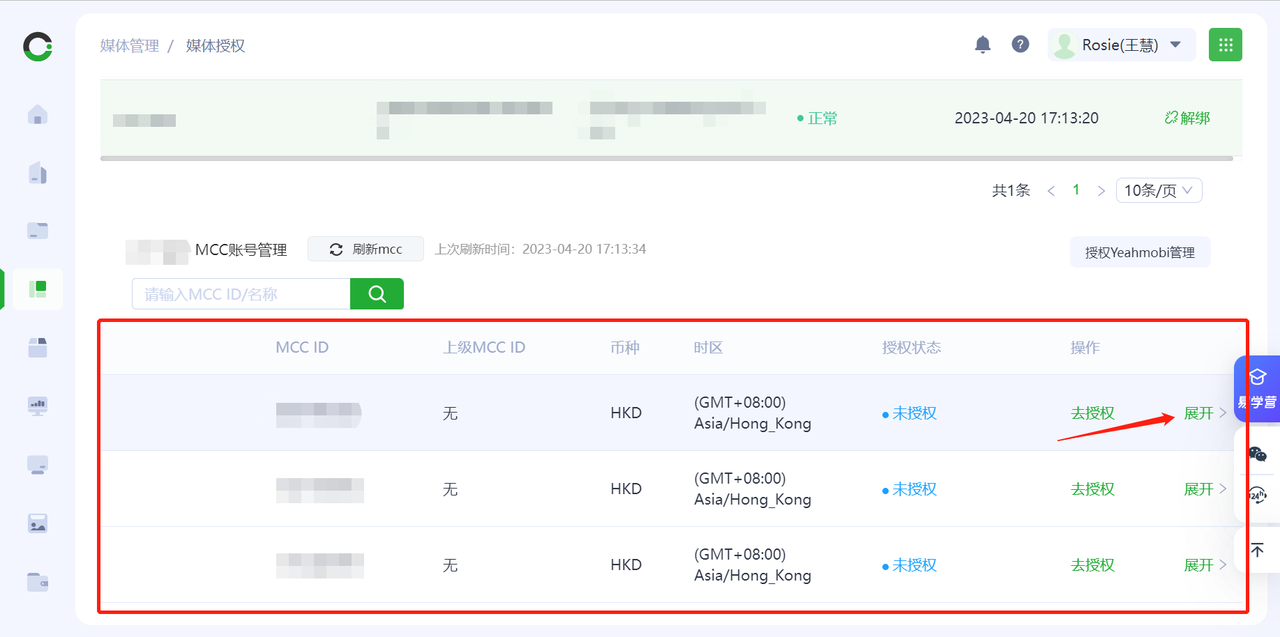1280x637 pixels.
Task: Open the 10条/页 page size dropdown
Action: point(1159,190)
